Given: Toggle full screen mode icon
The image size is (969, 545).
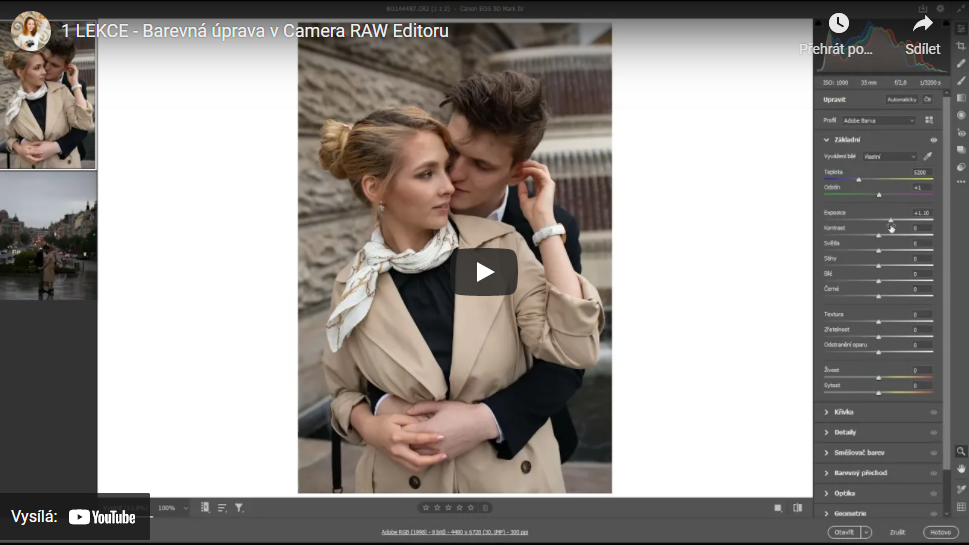Looking at the screenshot, I should pyautogui.click(x=960, y=9).
